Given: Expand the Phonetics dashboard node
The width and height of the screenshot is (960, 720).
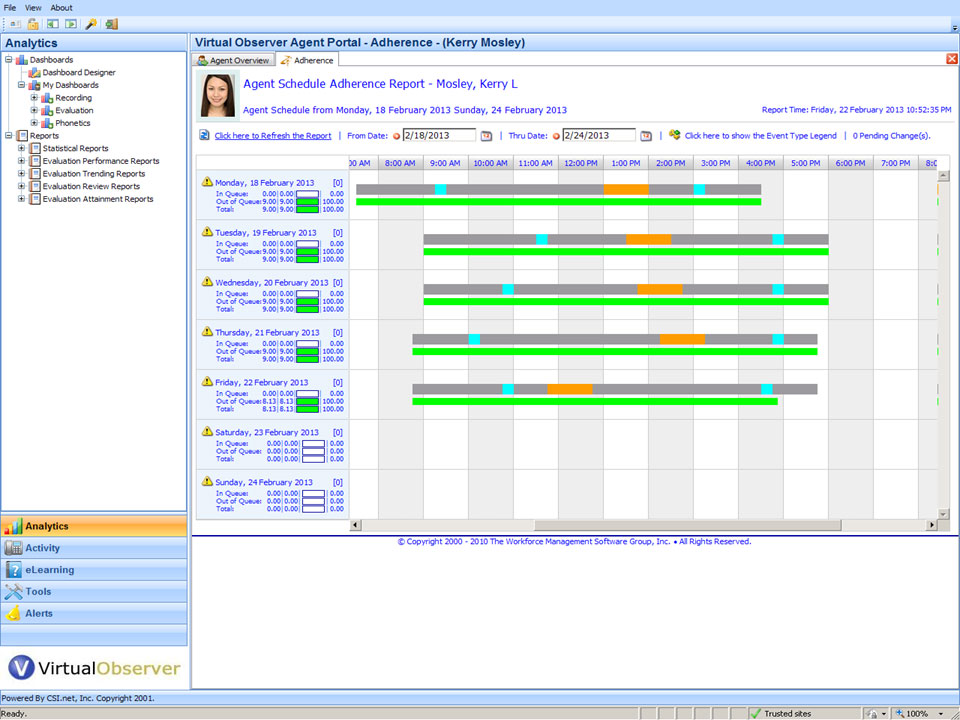Looking at the screenshot, I should 34,122.
